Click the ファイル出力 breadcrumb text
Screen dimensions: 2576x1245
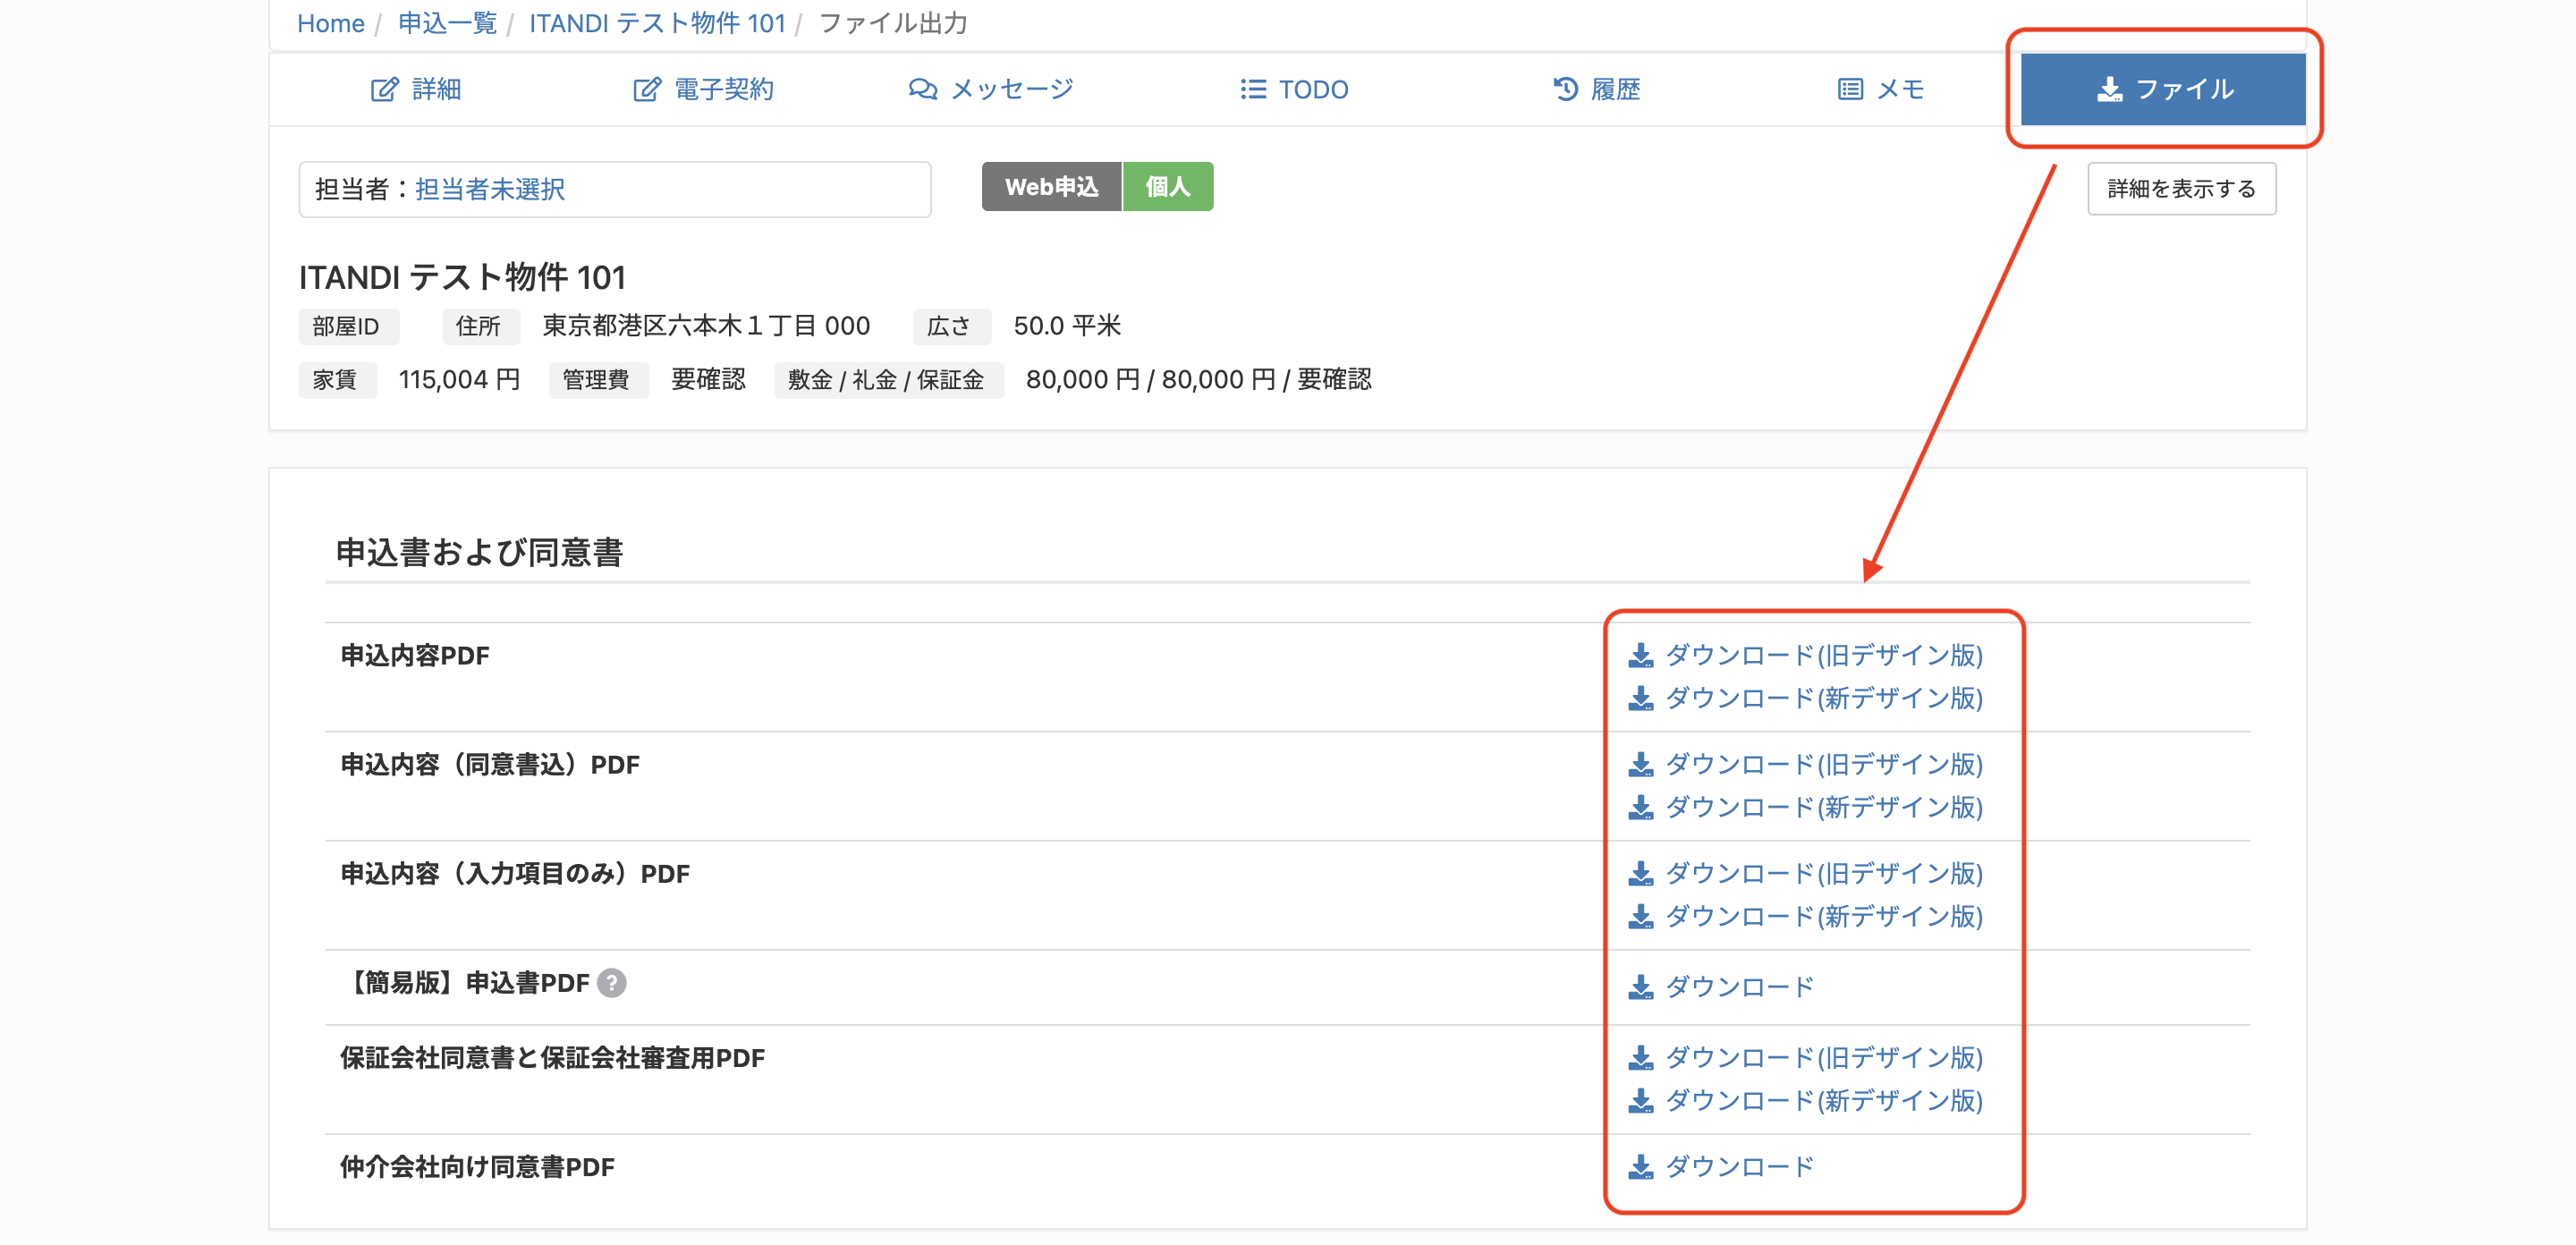(893, 23)
